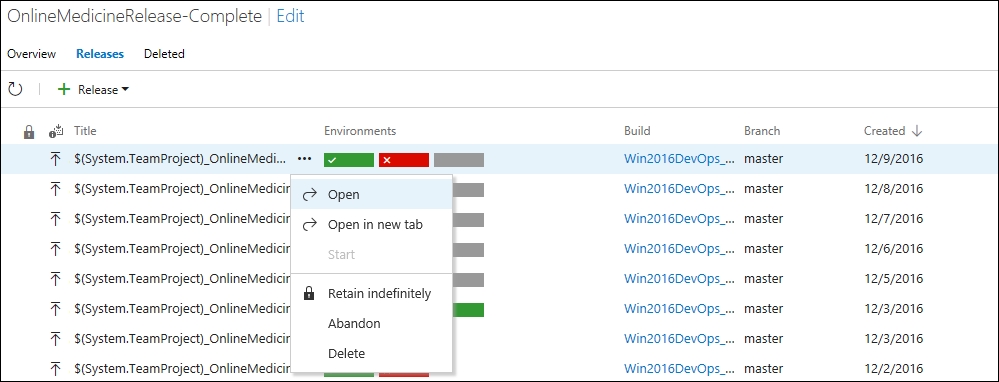The width and height of the screenshot is (999, 382).
Task: Switch to the Deleted tab
Action: 164,54
